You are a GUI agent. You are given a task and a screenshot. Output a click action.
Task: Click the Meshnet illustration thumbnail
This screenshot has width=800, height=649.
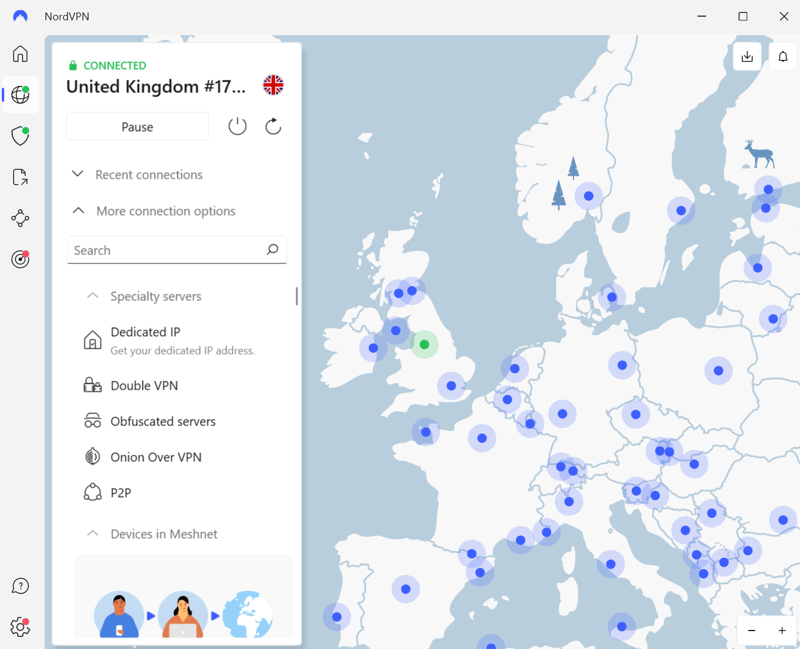click(184, 596)
